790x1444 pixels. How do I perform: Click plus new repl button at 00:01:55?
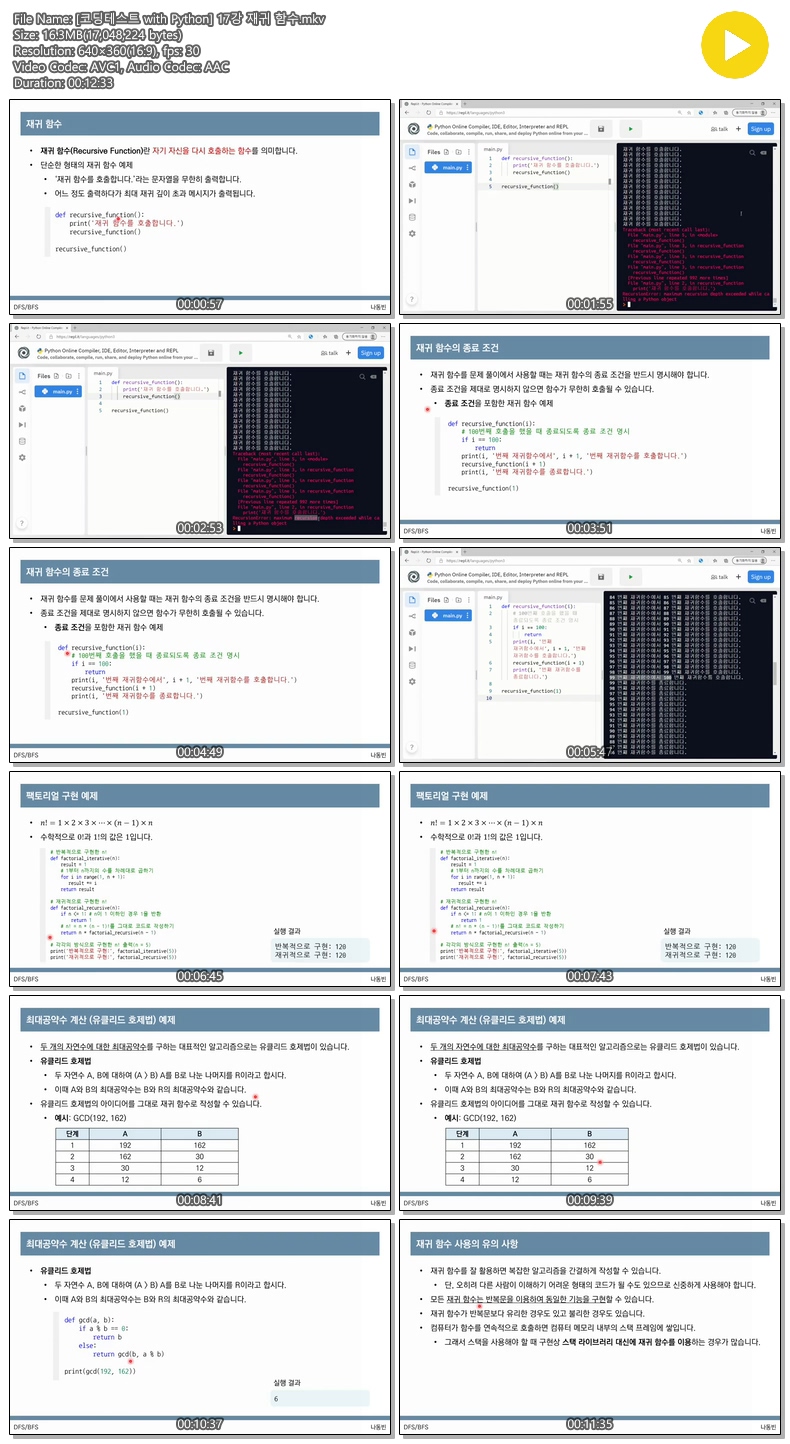click(739, 129)
